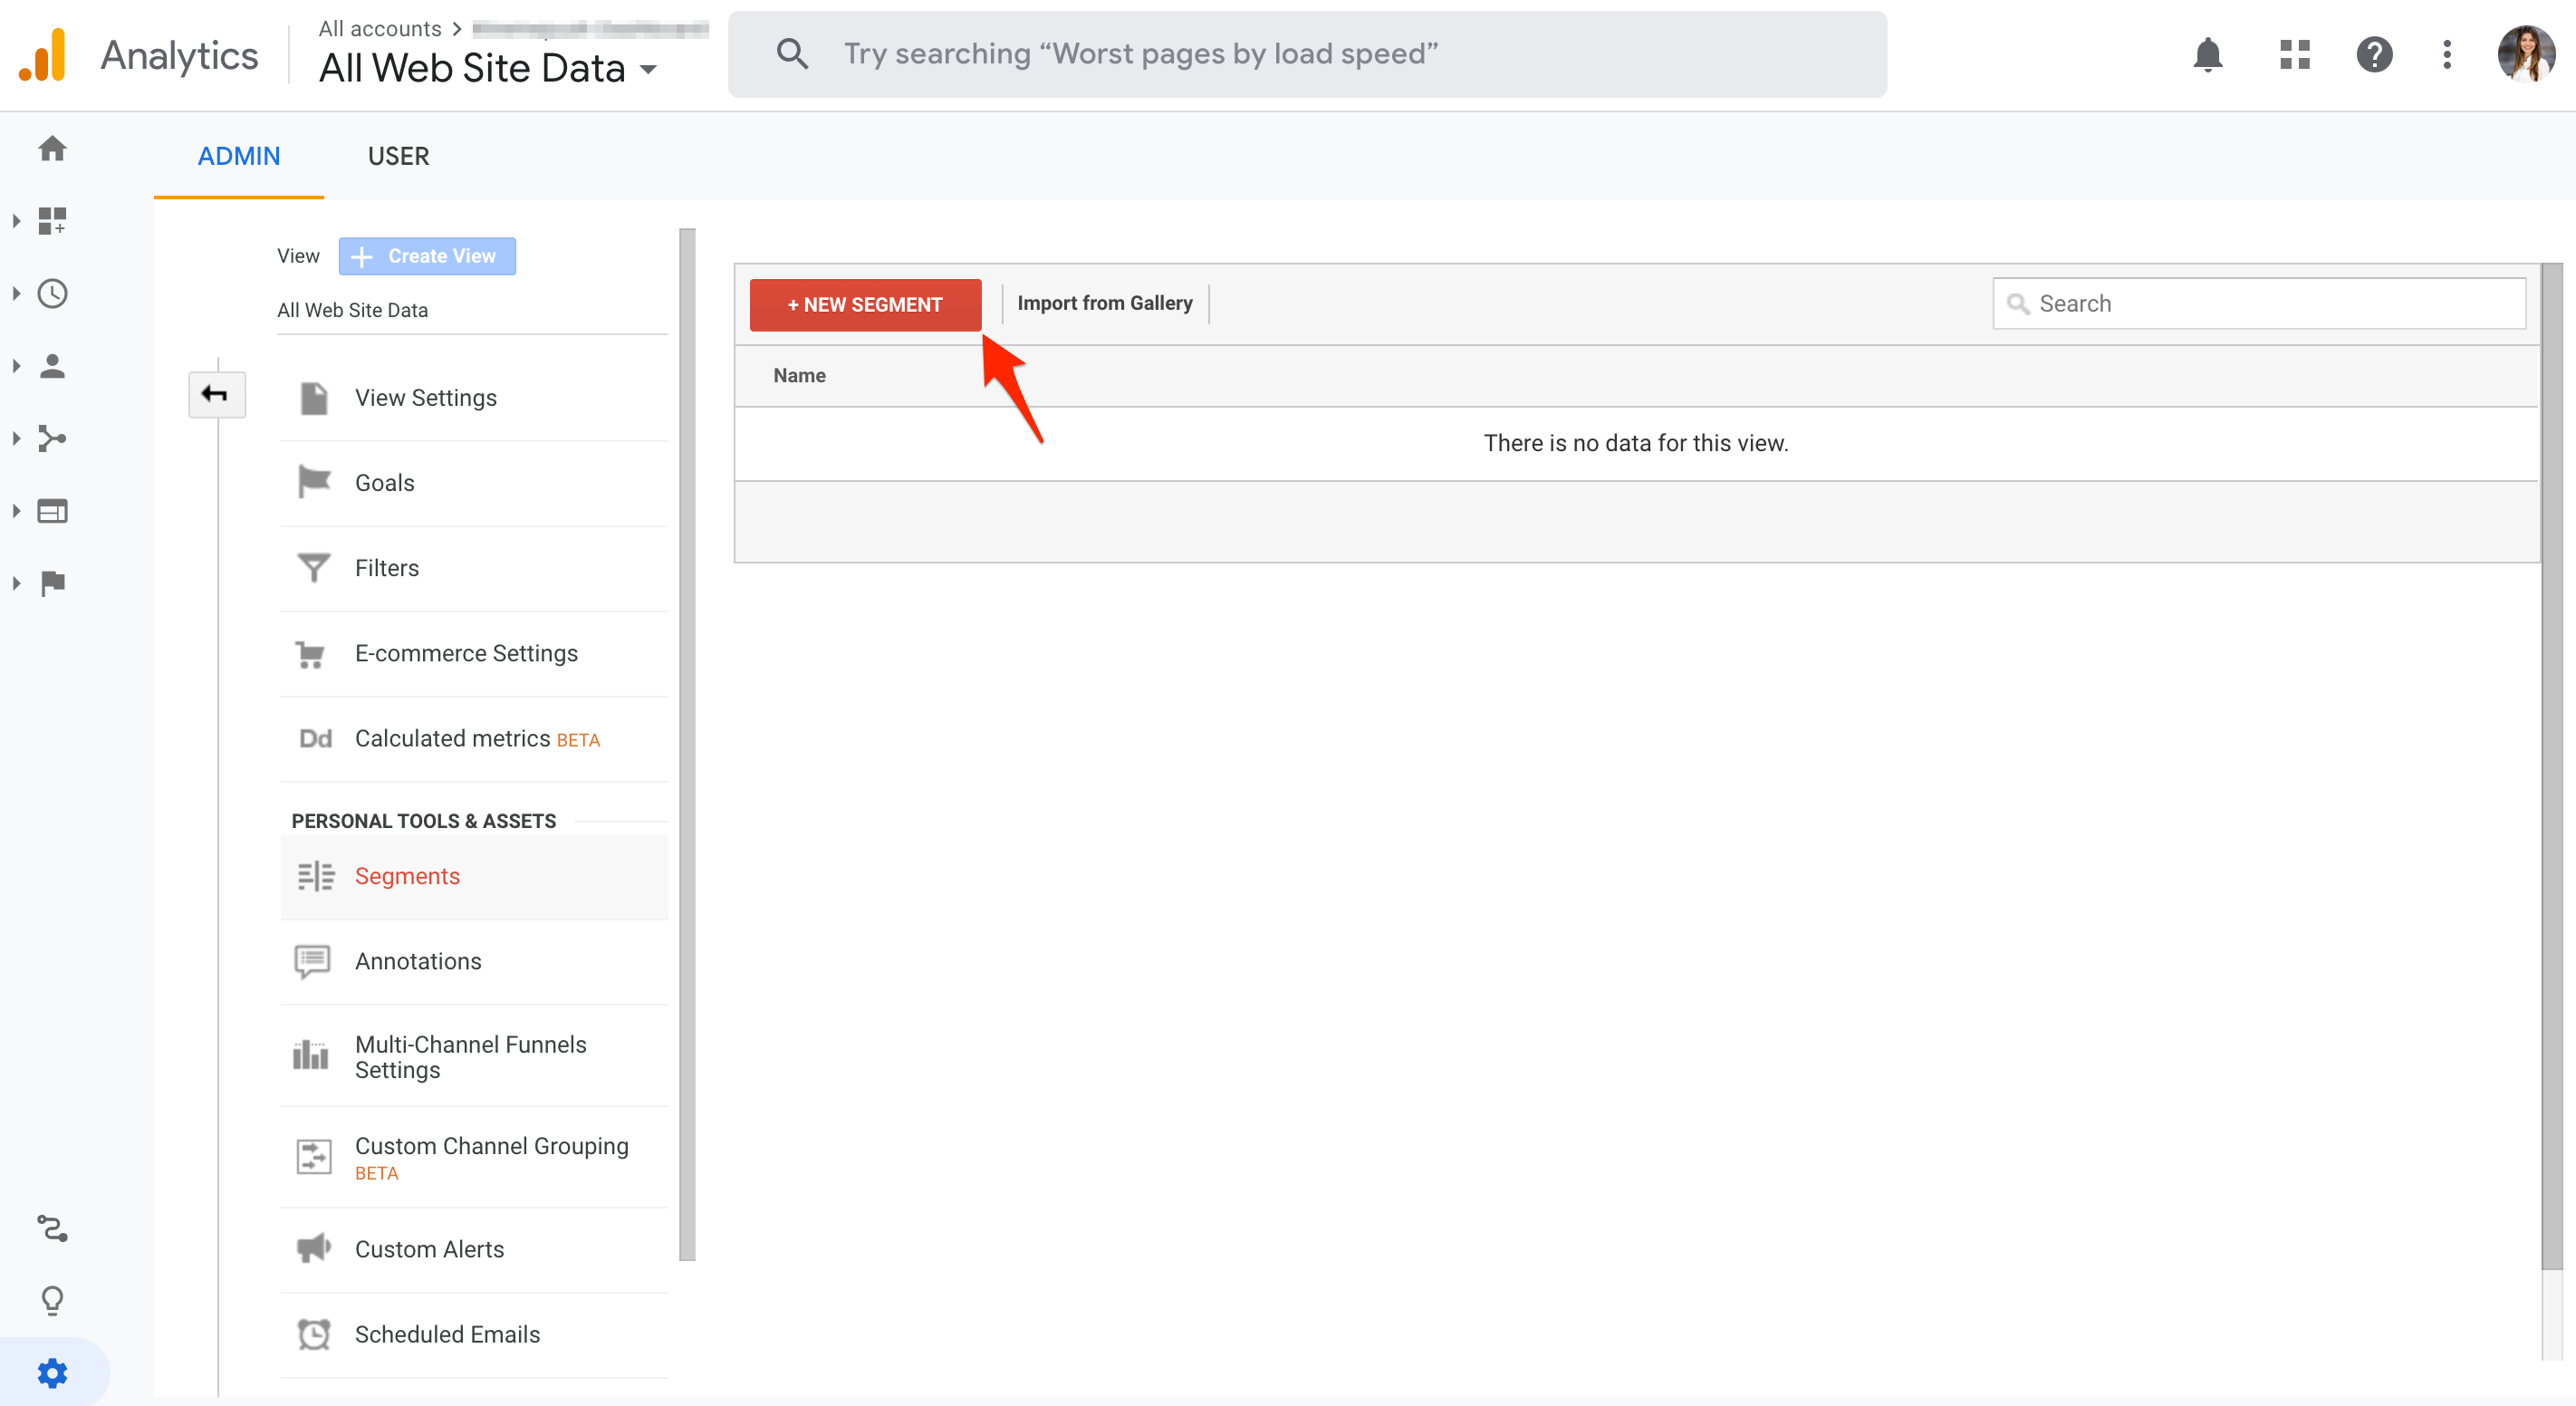Click Import from Gallery
The width and height of the screenshot is (2576, 1406).
coord(1104,303)
